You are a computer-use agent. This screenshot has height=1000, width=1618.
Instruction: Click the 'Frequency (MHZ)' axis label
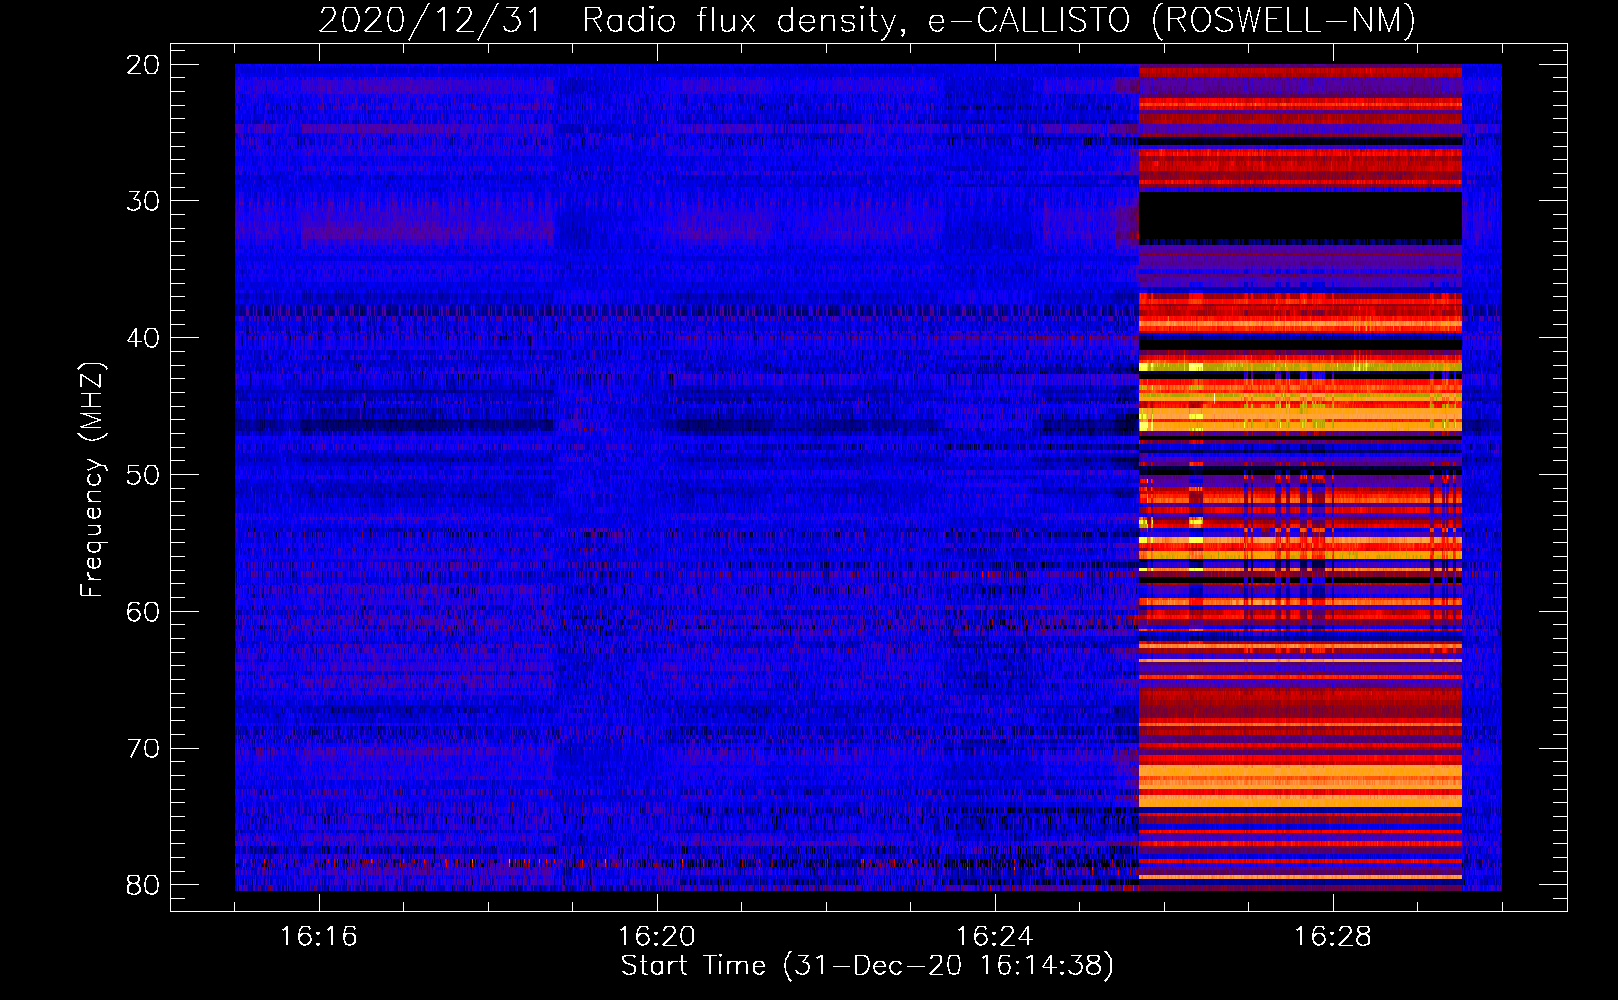92,479
